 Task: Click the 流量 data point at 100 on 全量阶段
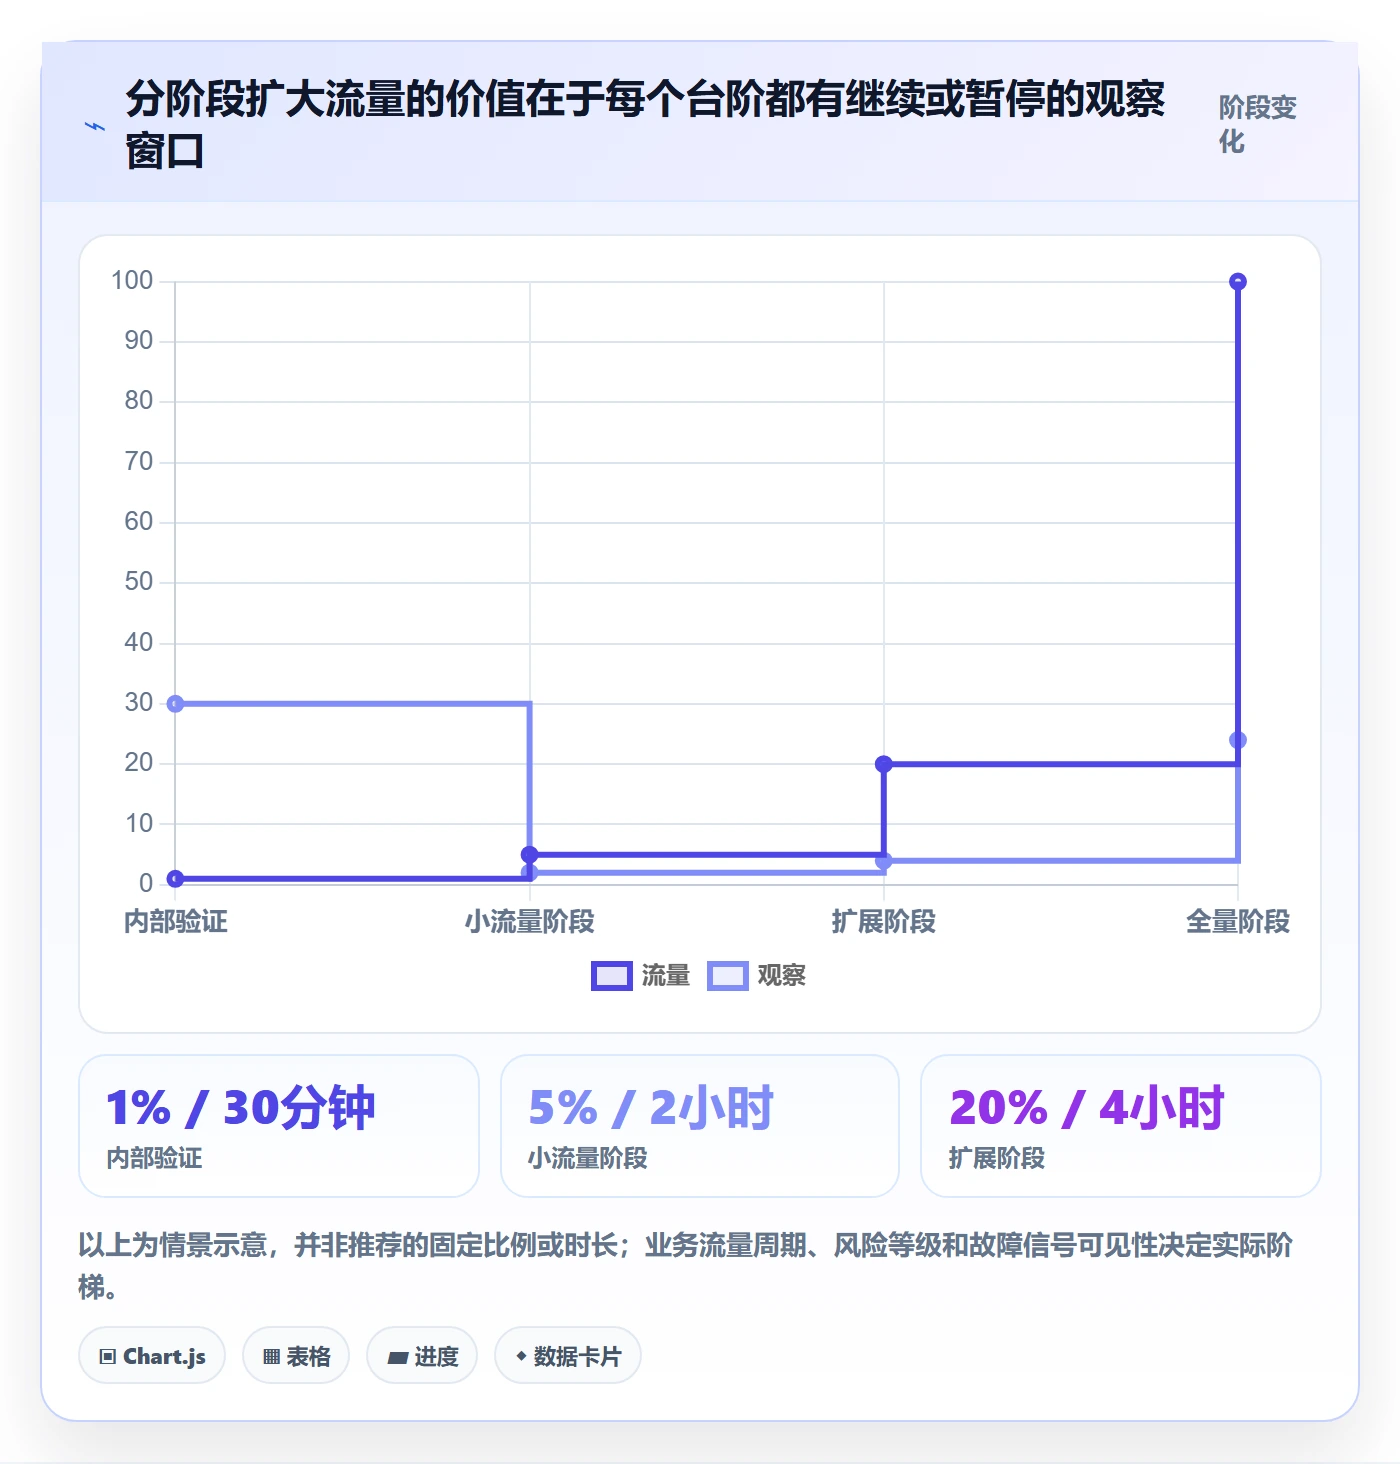[1238, 282]
